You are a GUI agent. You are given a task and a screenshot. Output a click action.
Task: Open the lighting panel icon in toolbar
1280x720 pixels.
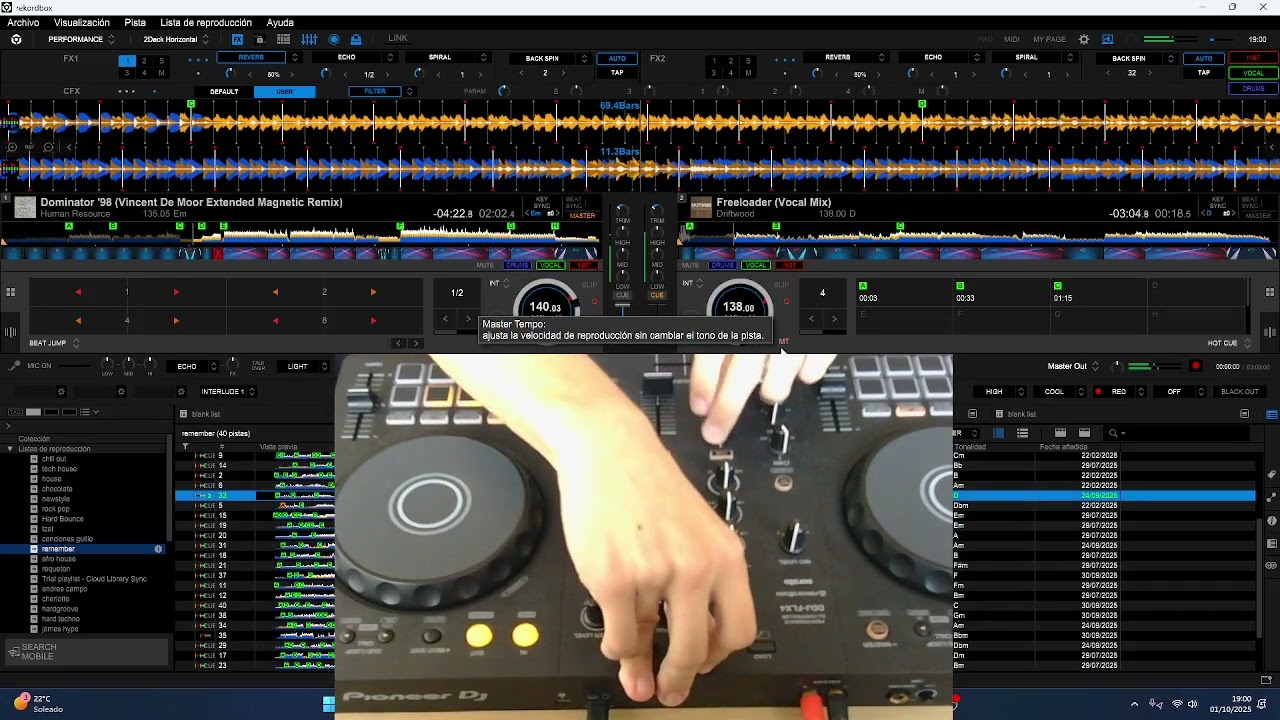(356, 39)
